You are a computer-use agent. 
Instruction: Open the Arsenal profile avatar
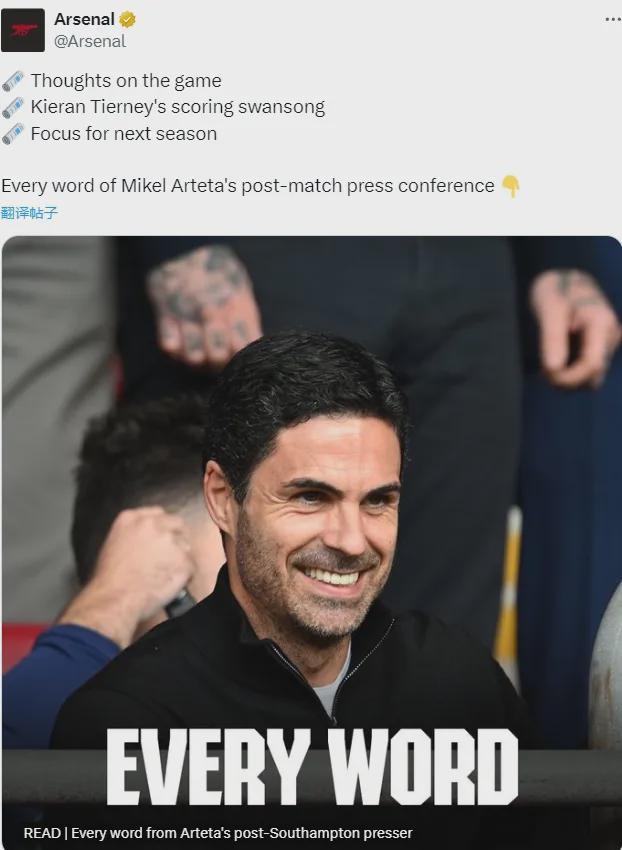pos(23,30)
